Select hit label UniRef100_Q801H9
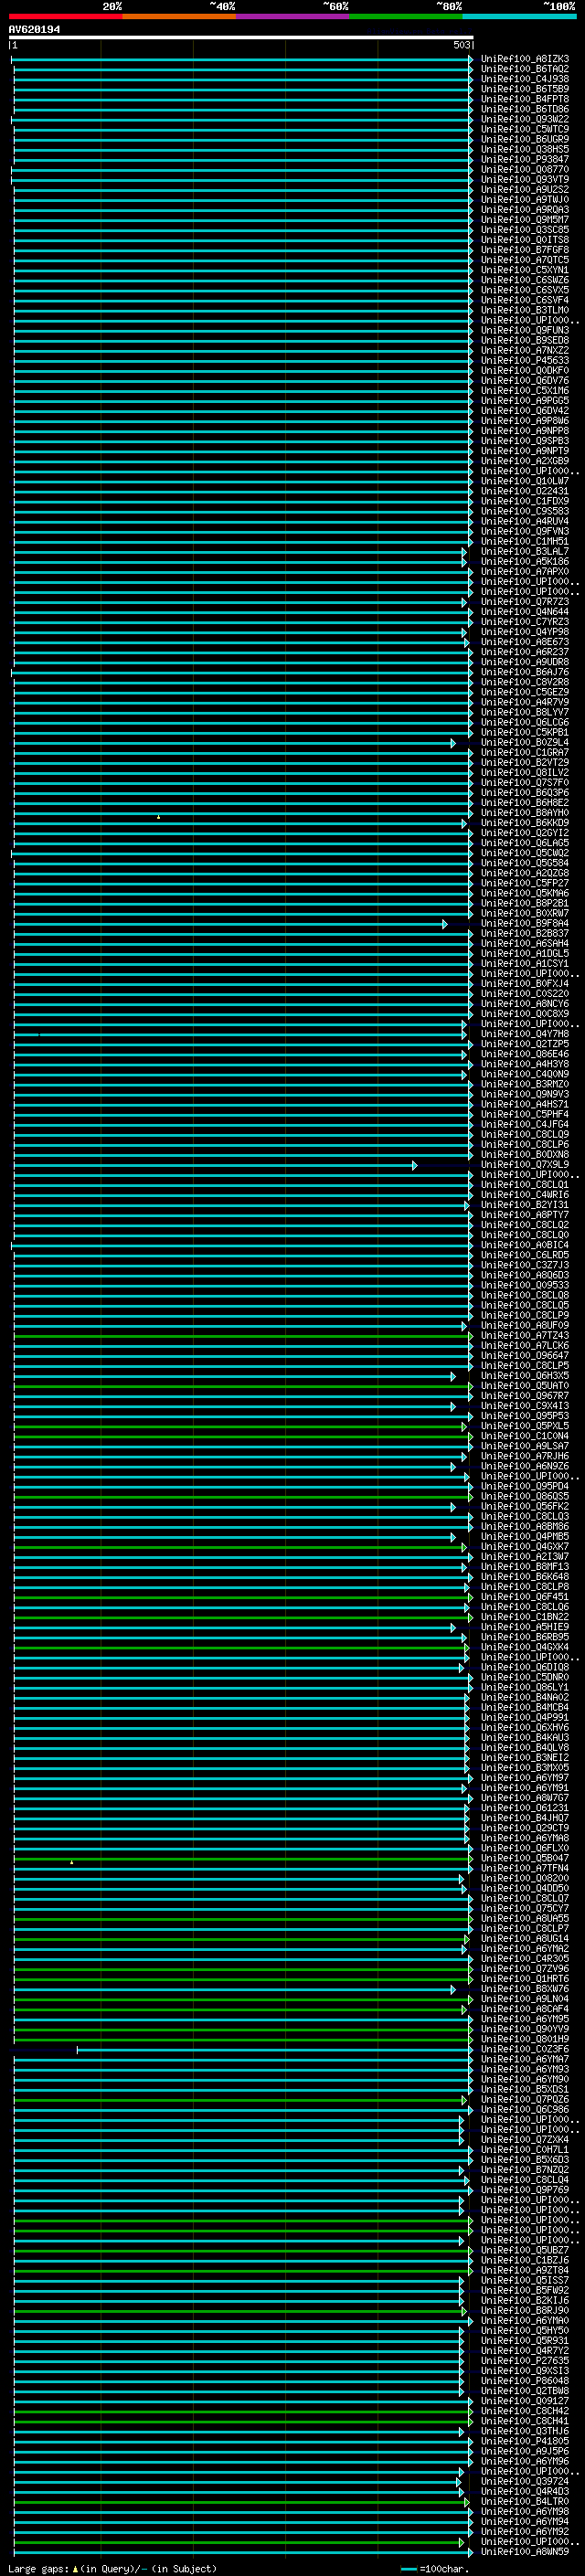This screenshot has height=2576, width=585. pyautogui.click(x=525, y=2039)
